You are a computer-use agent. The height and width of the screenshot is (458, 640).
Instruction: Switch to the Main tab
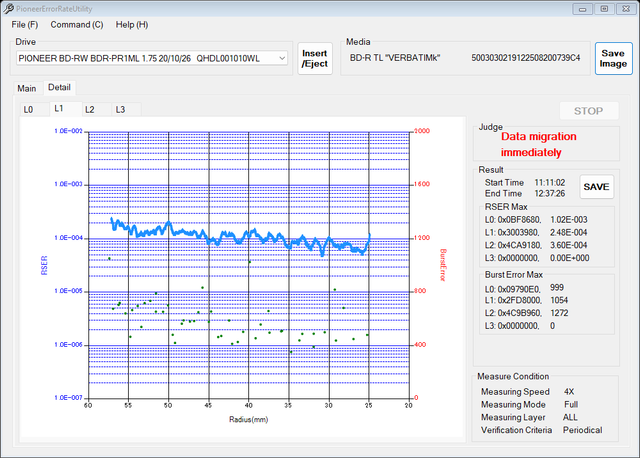[27, 89]
